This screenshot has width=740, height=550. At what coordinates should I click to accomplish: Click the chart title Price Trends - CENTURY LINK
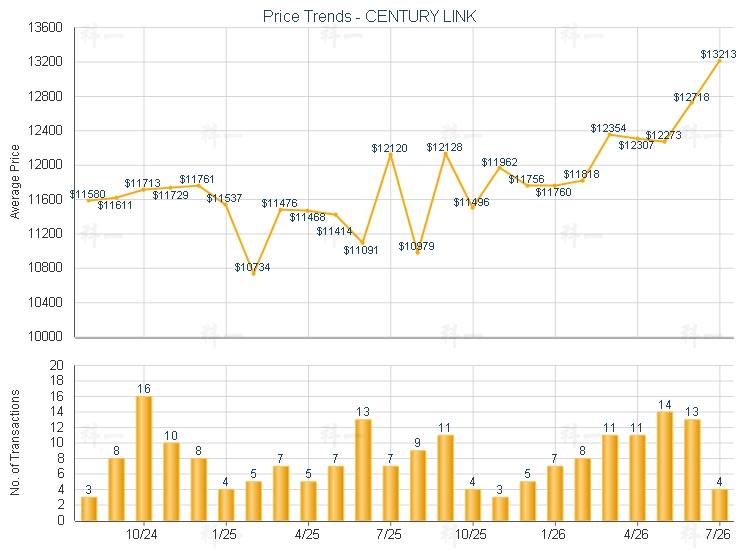[369, 16]
